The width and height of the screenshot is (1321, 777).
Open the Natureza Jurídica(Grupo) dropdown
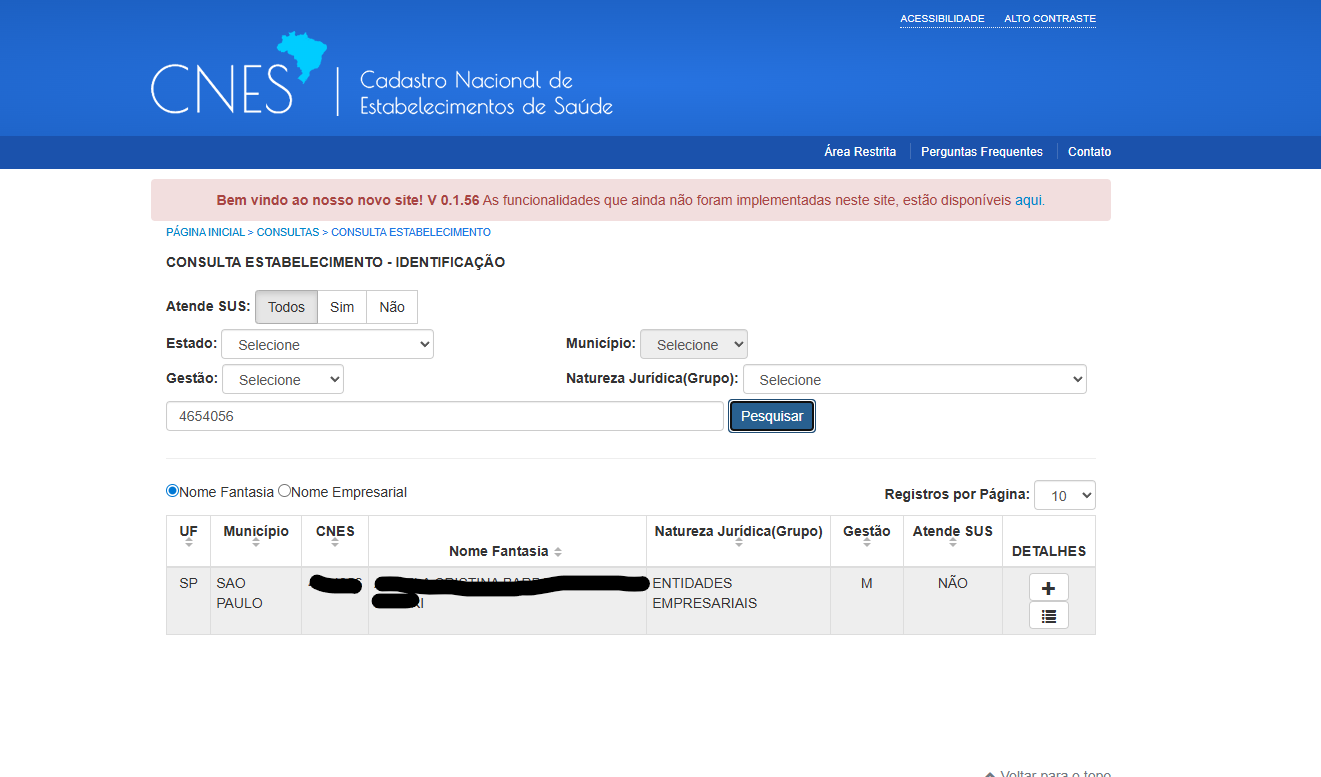[x=915, y=380]
